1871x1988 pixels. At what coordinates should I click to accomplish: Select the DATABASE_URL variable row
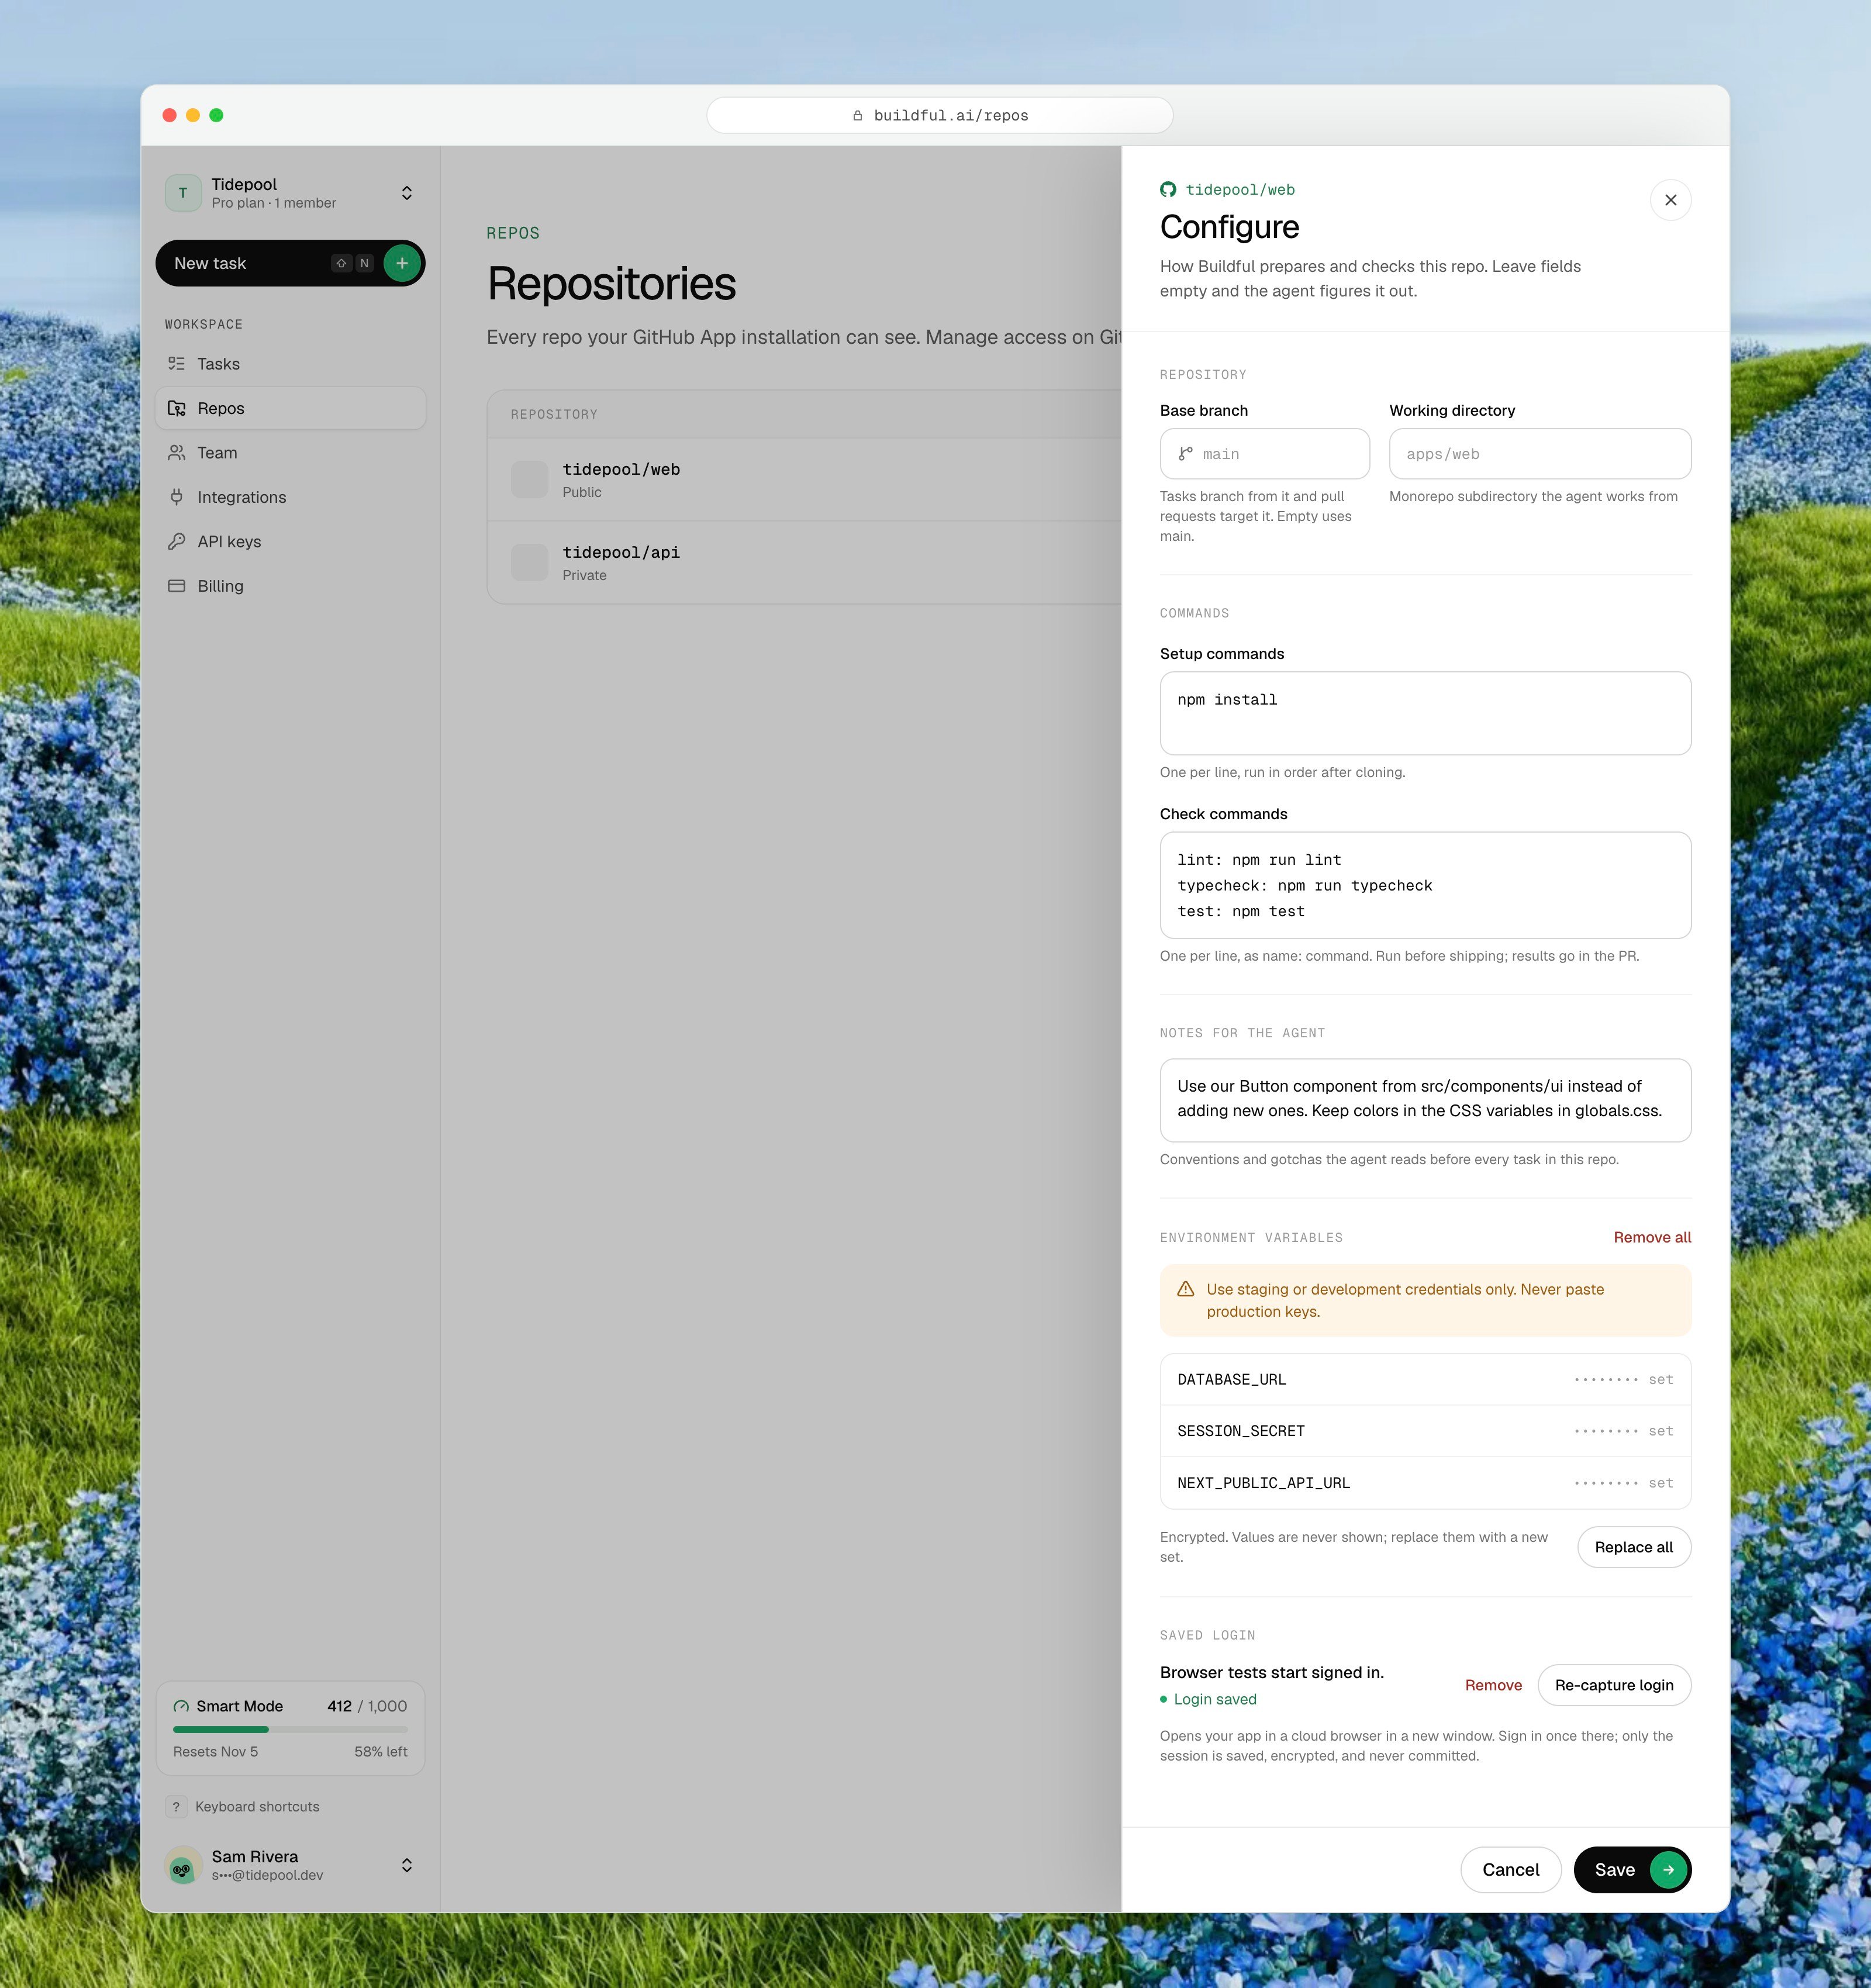click(1425, 1379)
